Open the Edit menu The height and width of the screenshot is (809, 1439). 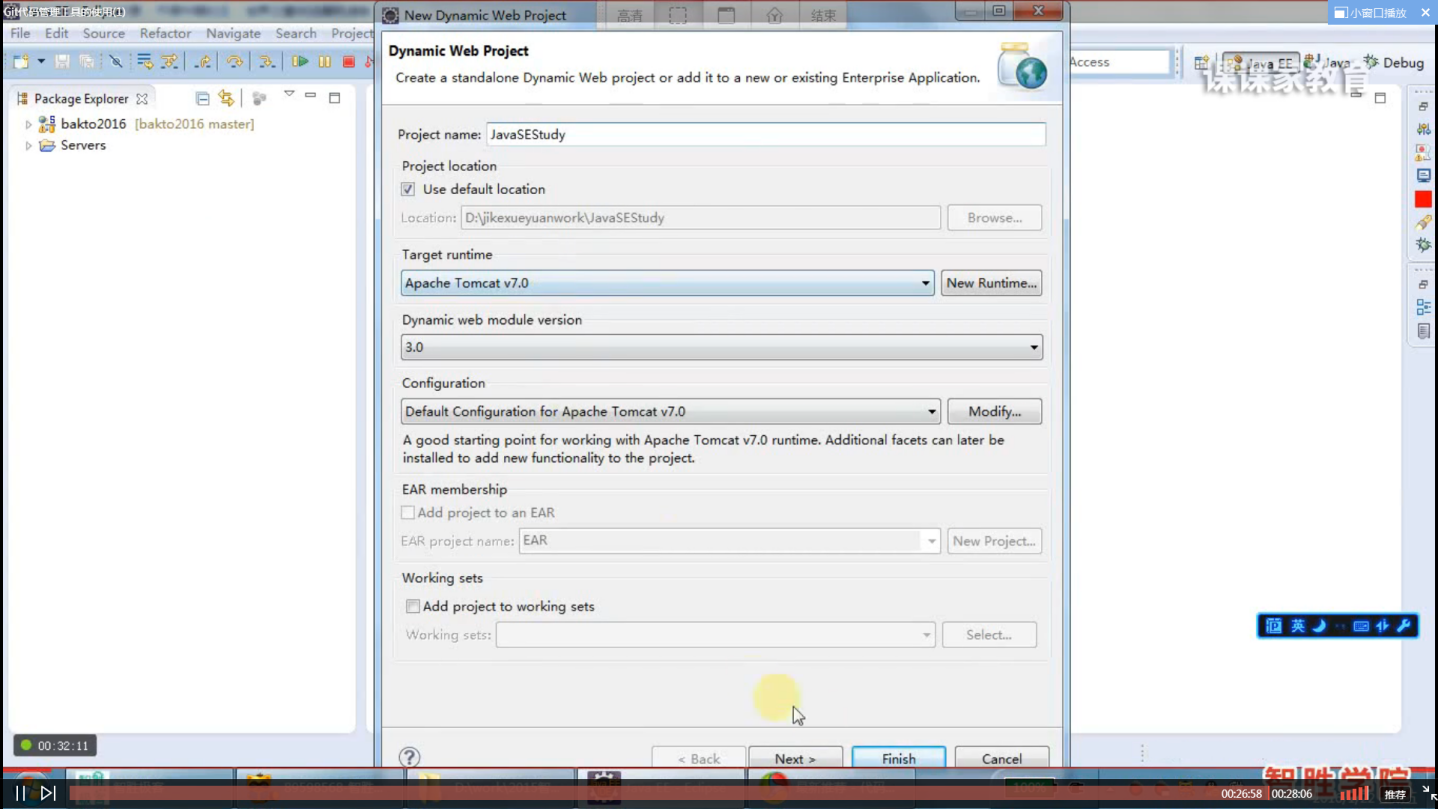pyautogui.click(x=57, y=33)
